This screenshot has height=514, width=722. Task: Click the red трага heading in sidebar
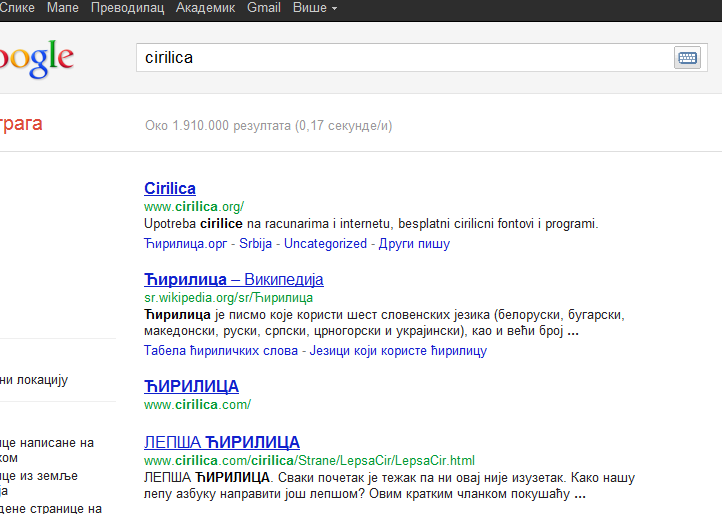point(21,124)
